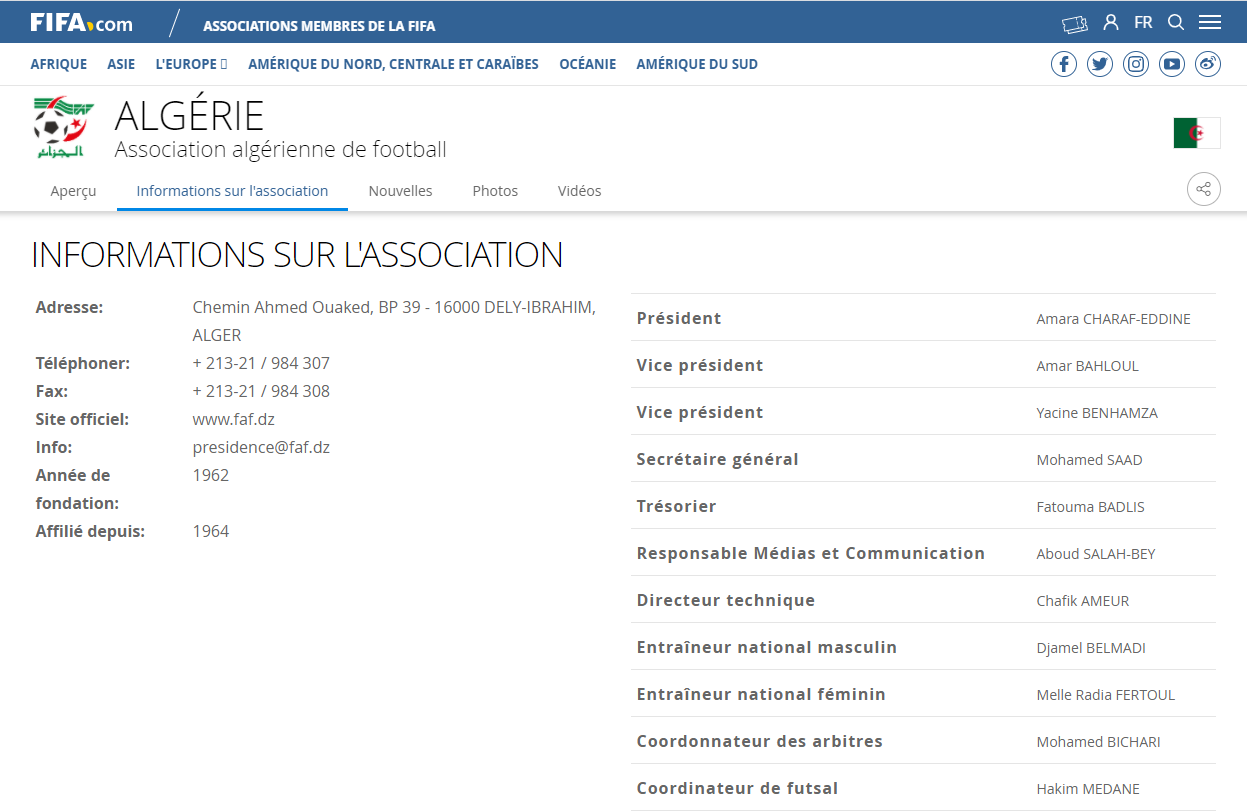This screenshot has width=1247, height=811.
Task: Click technical director Chafik AMEUR
Action: pyautogui.click(x=1083, y=601)
